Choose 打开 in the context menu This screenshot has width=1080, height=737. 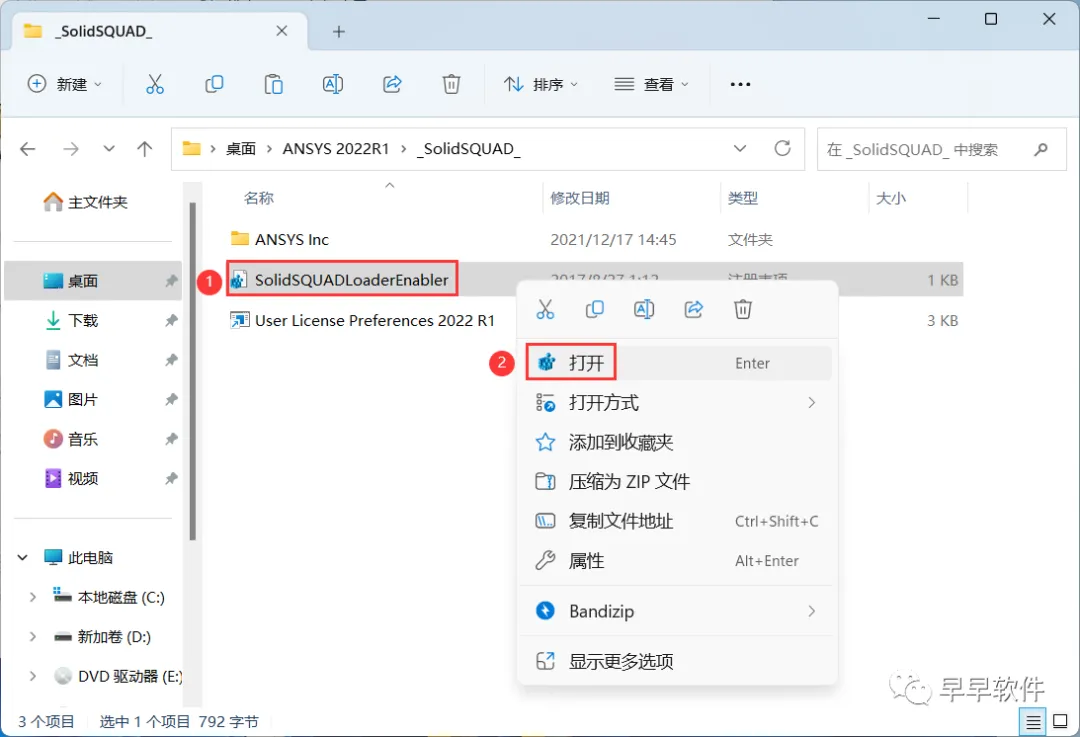coord(677,363)
